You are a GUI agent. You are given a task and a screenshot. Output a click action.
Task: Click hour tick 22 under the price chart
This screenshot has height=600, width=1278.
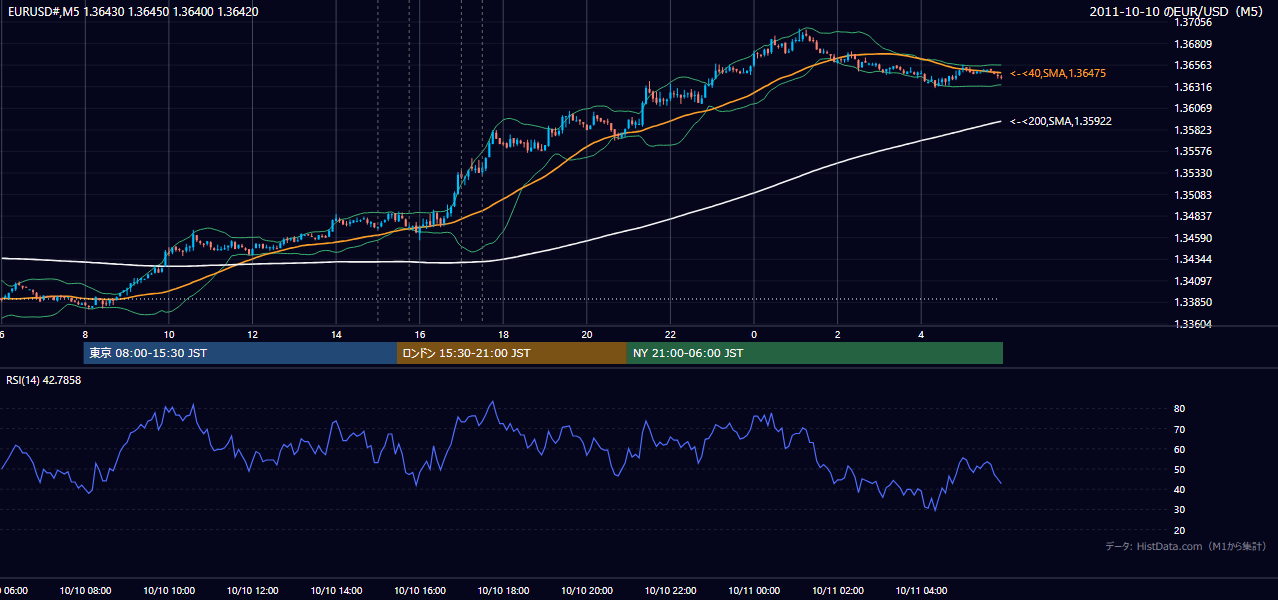point(671,335)
